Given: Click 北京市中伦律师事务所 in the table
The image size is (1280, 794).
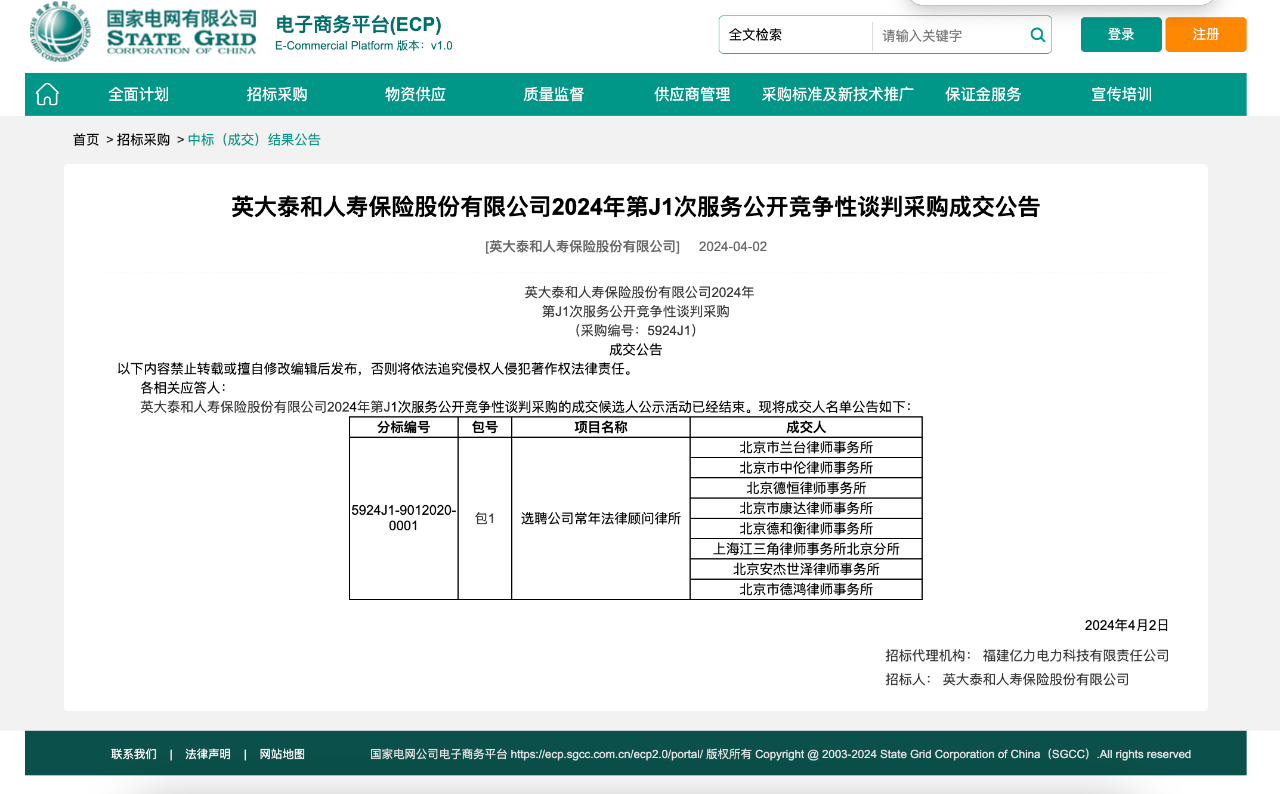Looking at the screenshot, I should click(x=806, y=468).
